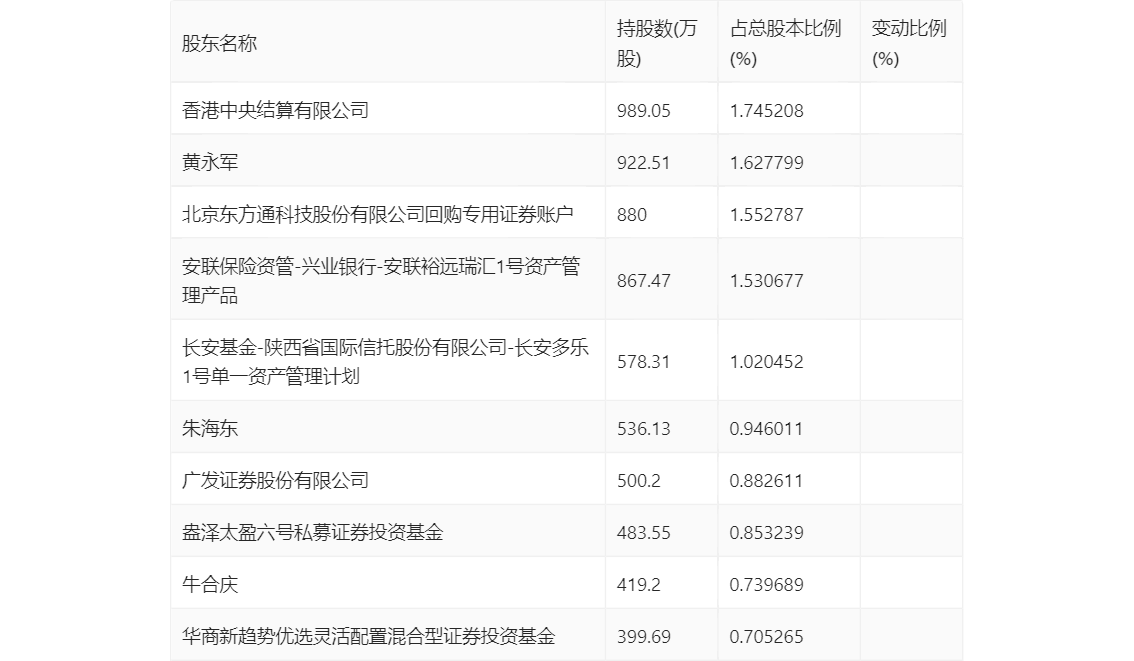Image resolution: width=1134 pixels, height=661 pixels.
Task: Click the percentage 0.853239
Action: pos(767,533)
